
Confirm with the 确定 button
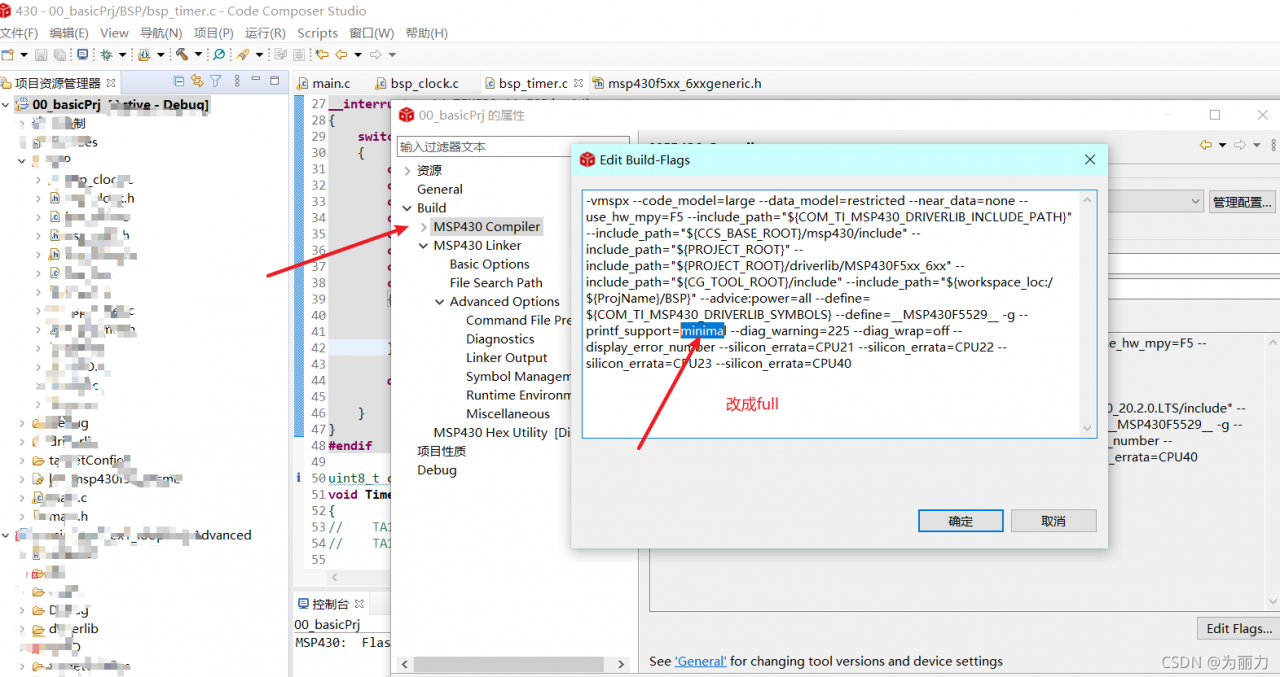coord(960,521)
